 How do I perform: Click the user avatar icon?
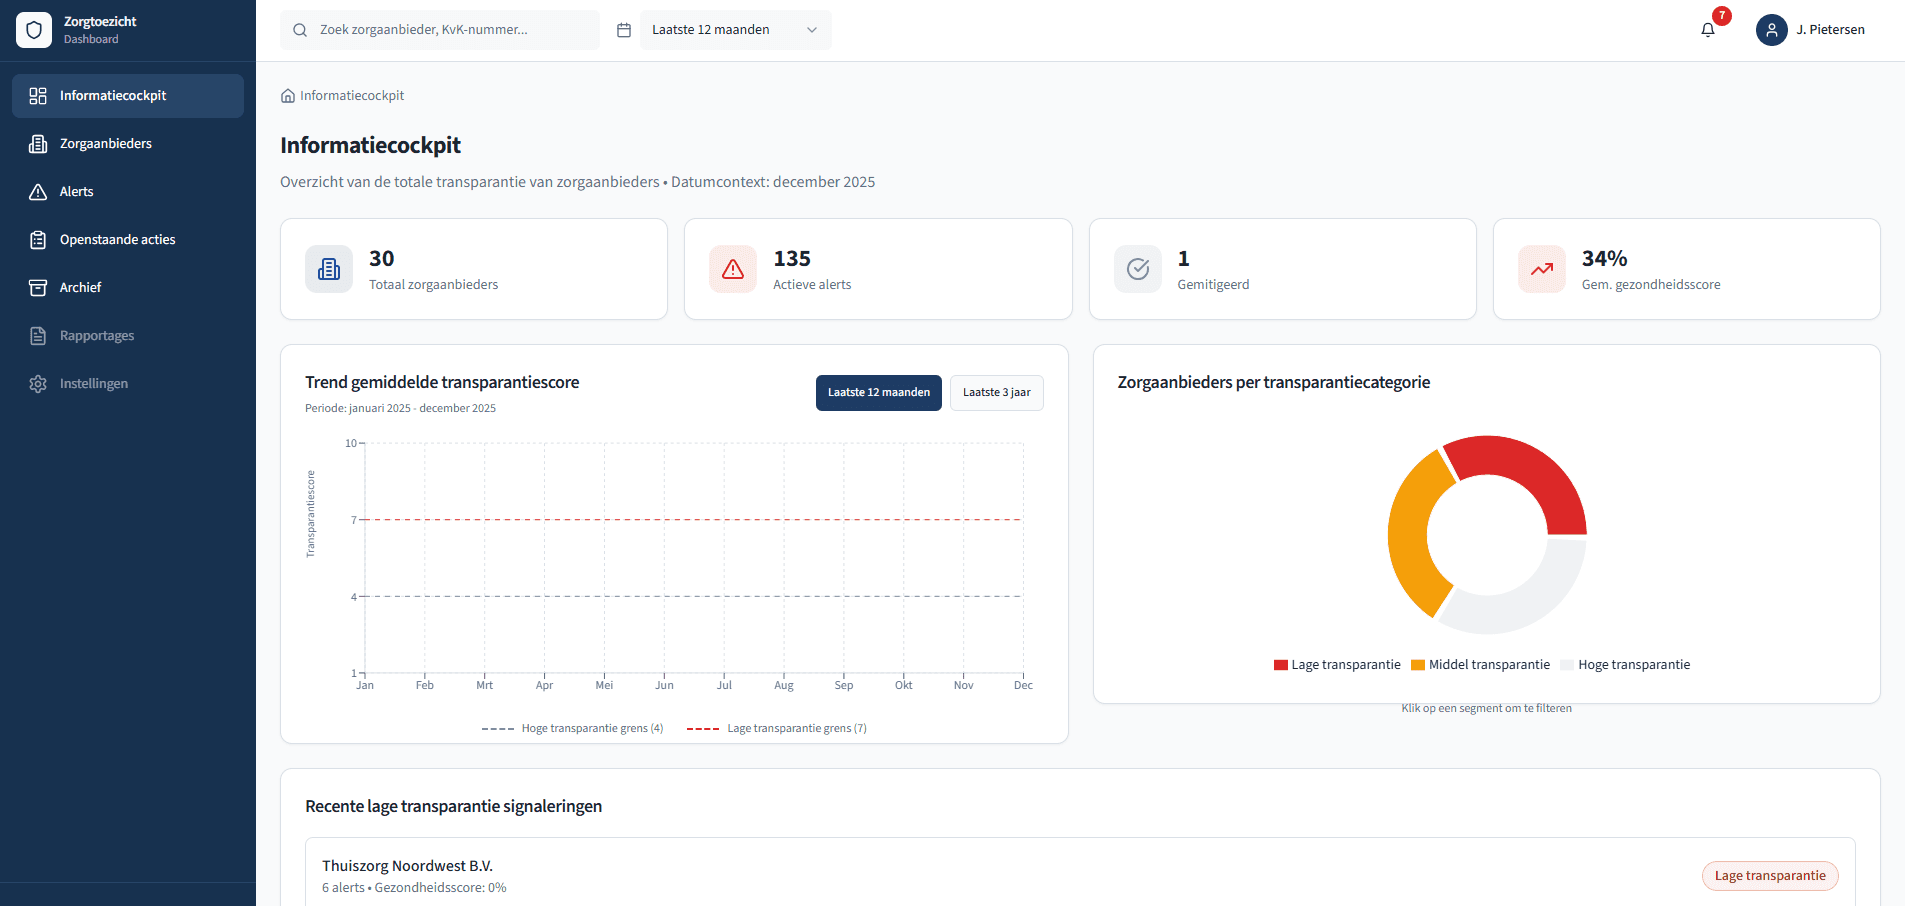point(1772,30)
